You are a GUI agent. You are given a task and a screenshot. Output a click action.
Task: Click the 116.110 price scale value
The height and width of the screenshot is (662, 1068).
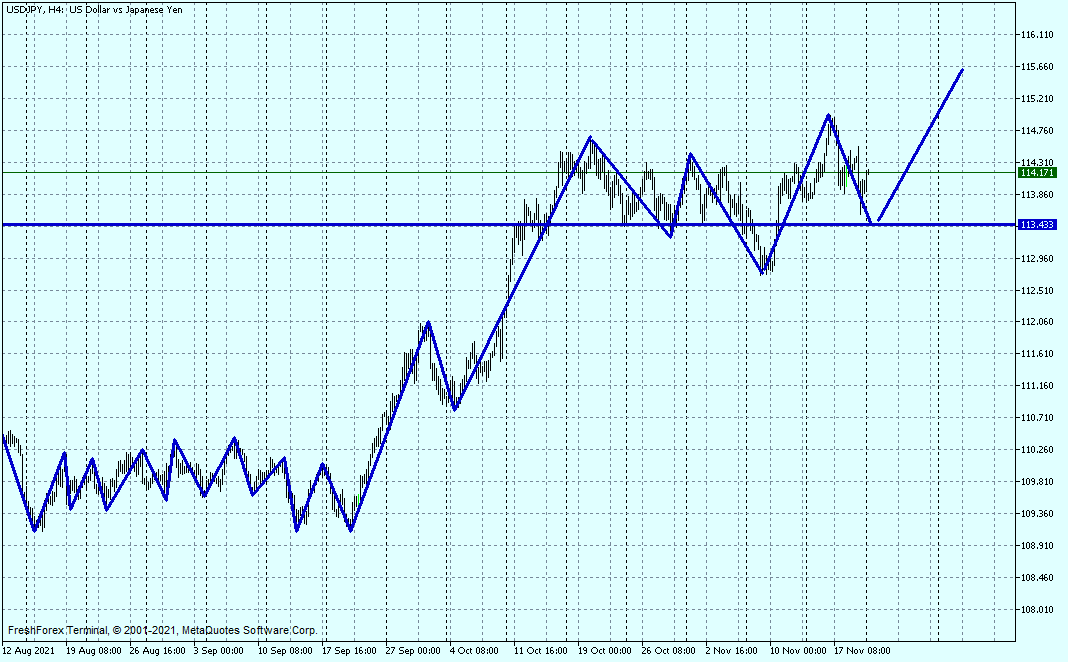[x=1037, y=35]
